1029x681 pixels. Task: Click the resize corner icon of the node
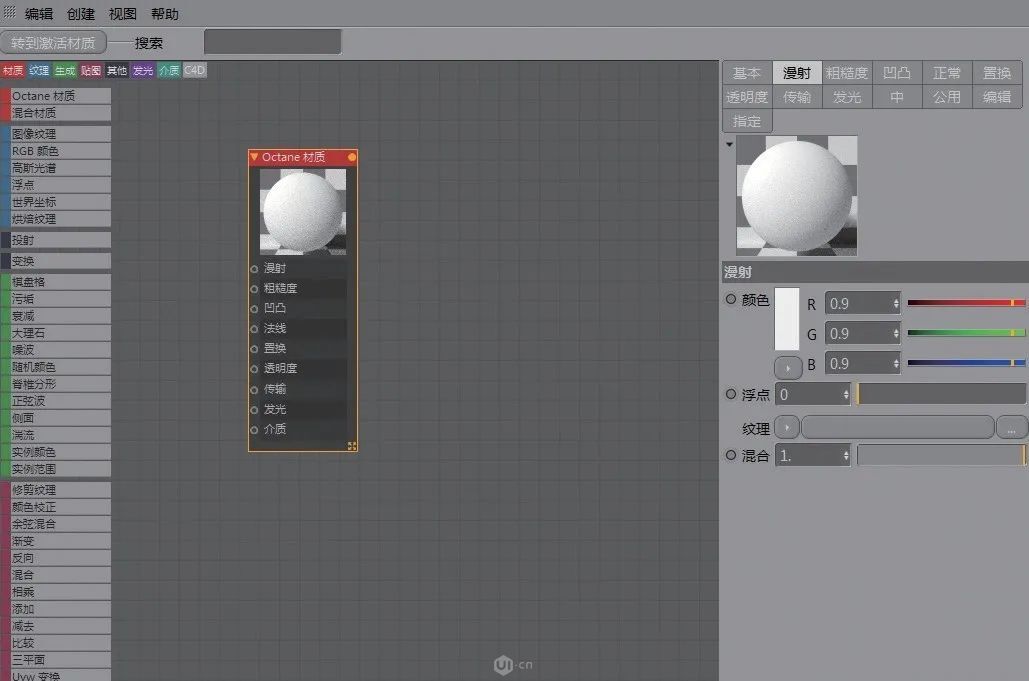(x=352, y=446)
